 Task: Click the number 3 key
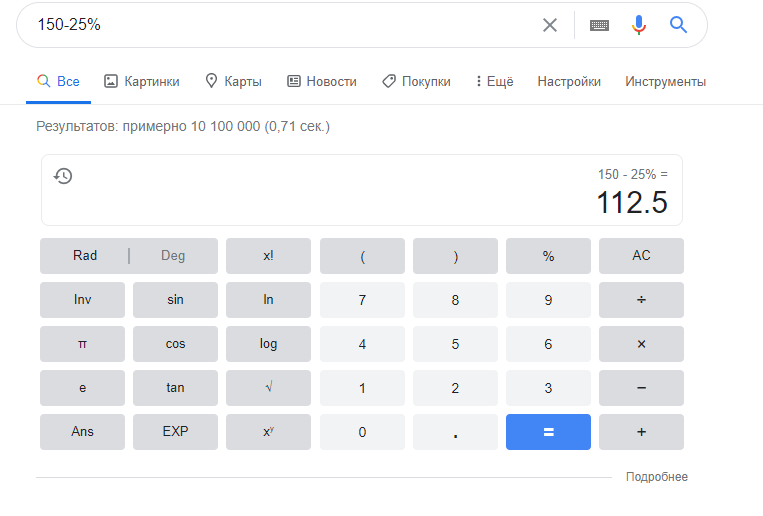548,388
